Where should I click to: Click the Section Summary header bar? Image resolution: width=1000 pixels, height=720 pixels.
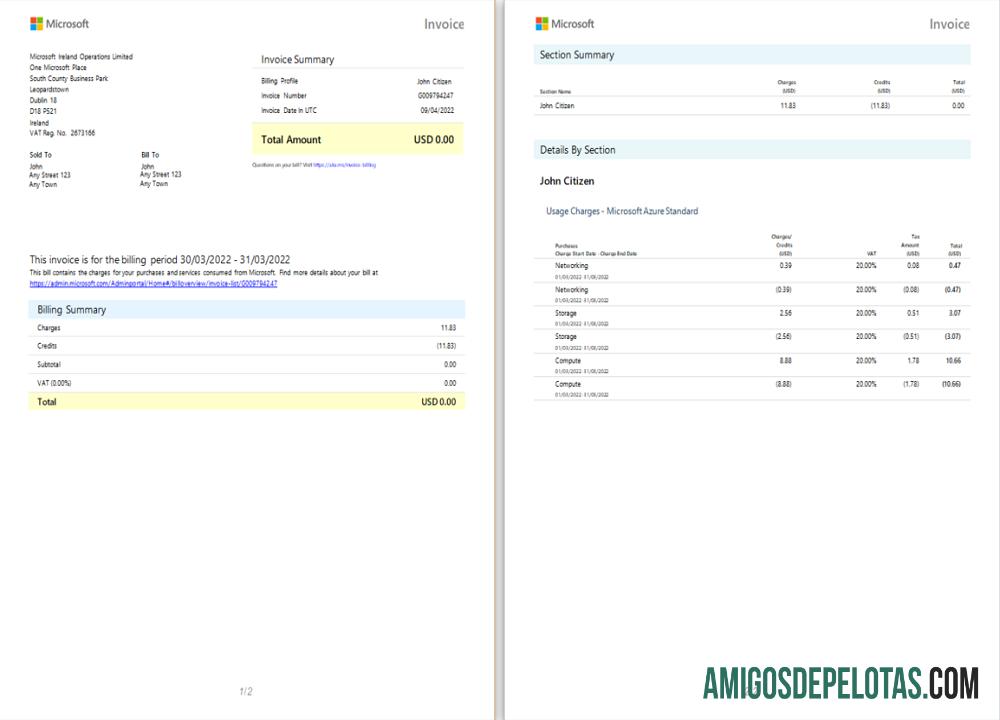tap(752, 55)
